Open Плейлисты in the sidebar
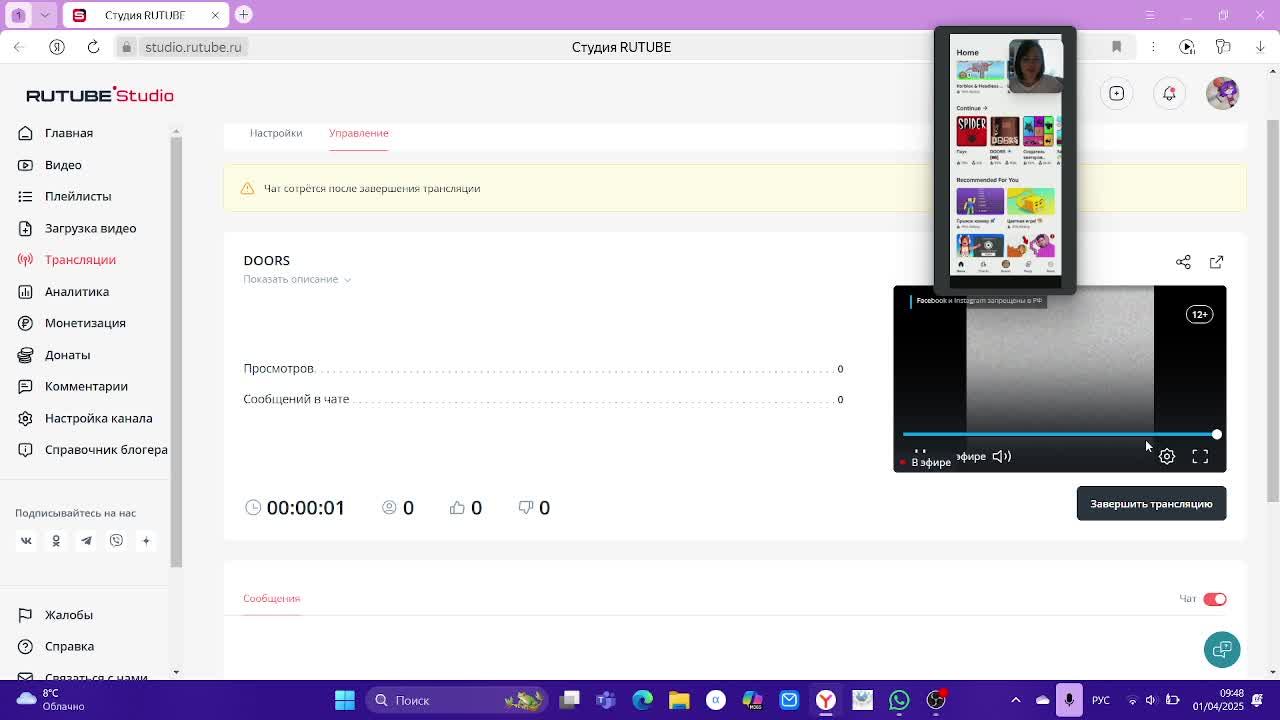 click(78, 196)
